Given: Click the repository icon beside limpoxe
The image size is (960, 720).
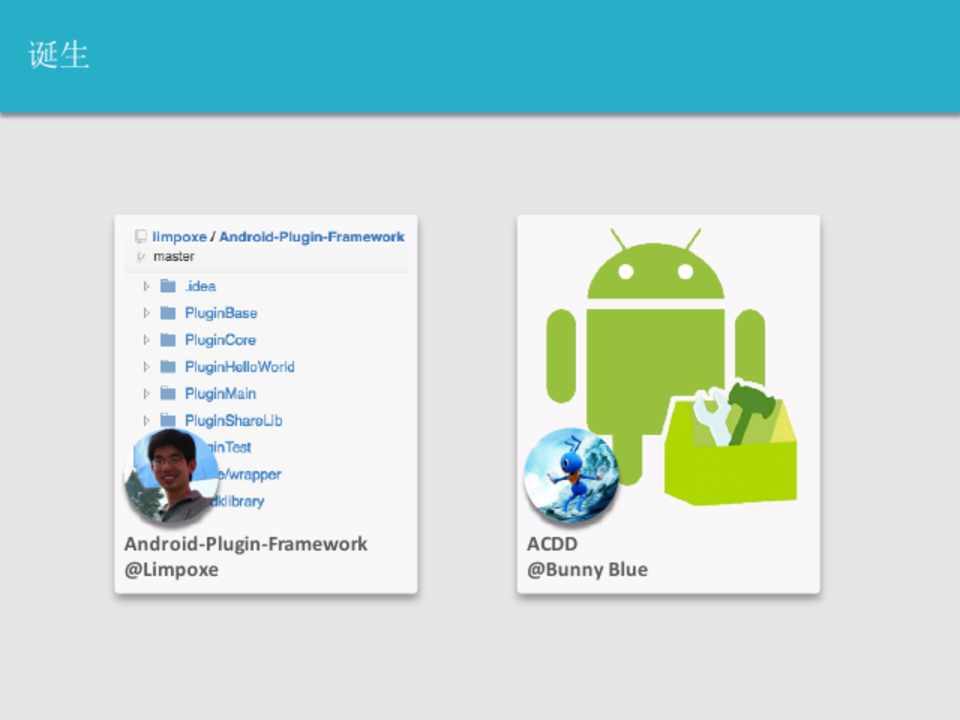Looking at the screenshot, I should point(141,237).
